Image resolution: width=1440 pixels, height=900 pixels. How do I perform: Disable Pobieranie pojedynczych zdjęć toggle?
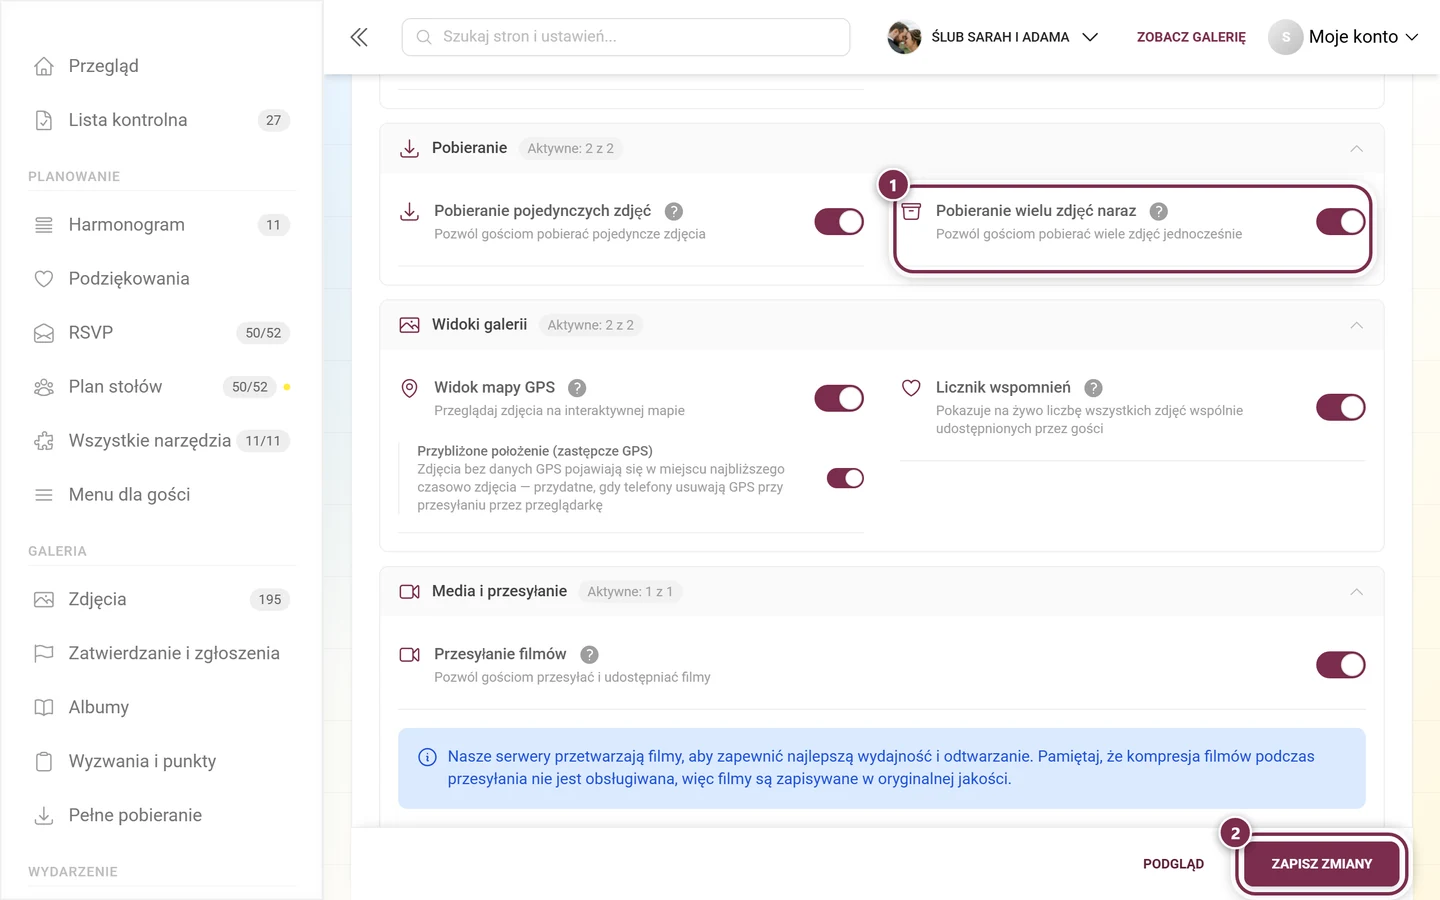tap(839, 221)
